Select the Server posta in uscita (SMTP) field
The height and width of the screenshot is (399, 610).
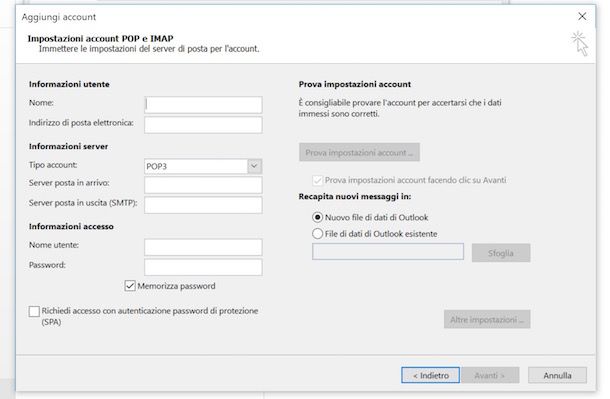pos(203,205)
